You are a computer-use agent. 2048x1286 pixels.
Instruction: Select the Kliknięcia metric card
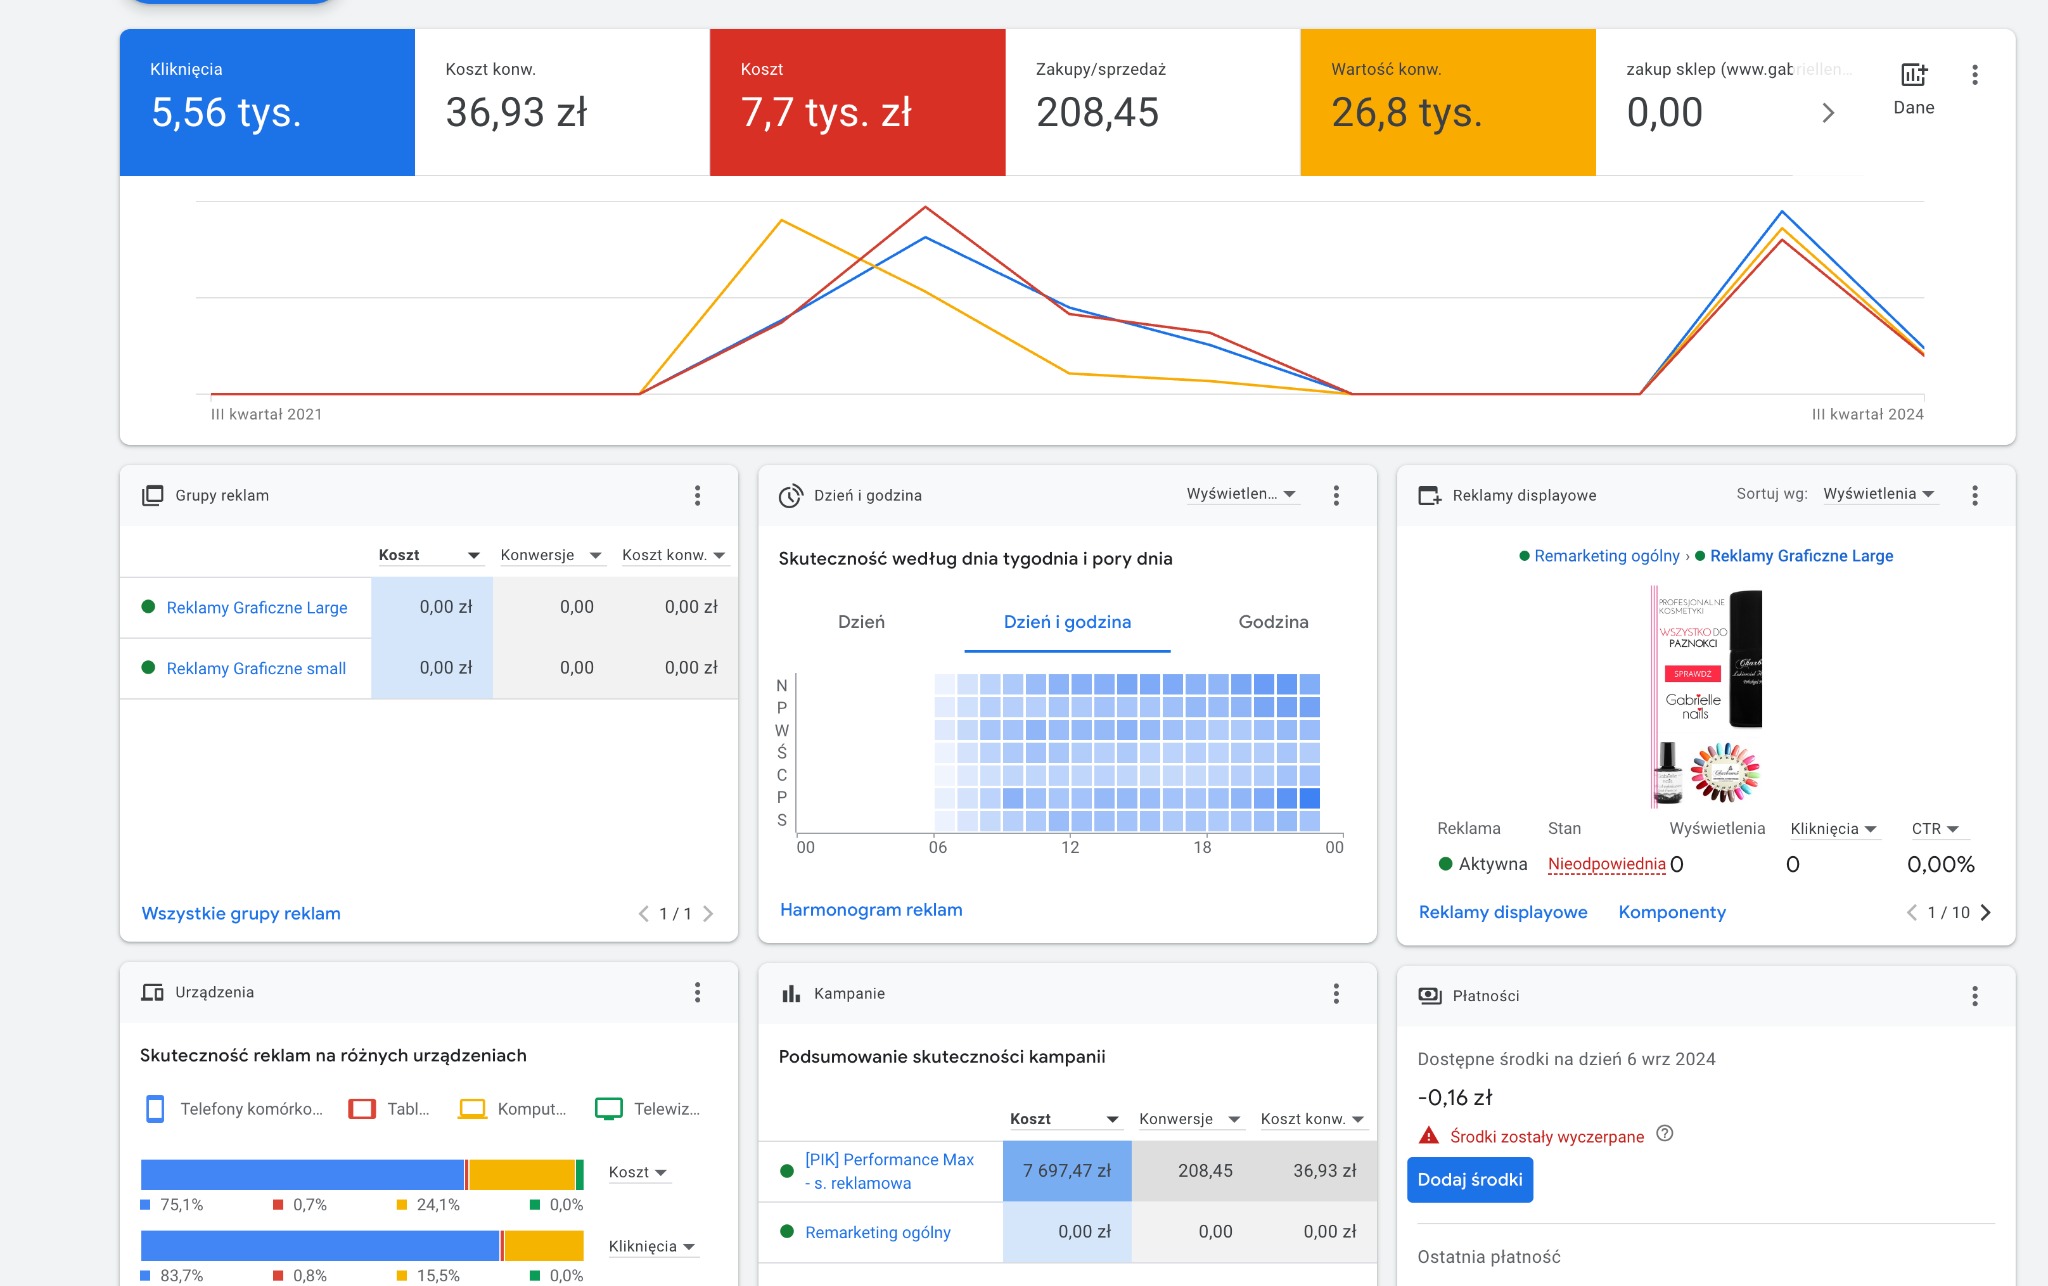point(265,100)
